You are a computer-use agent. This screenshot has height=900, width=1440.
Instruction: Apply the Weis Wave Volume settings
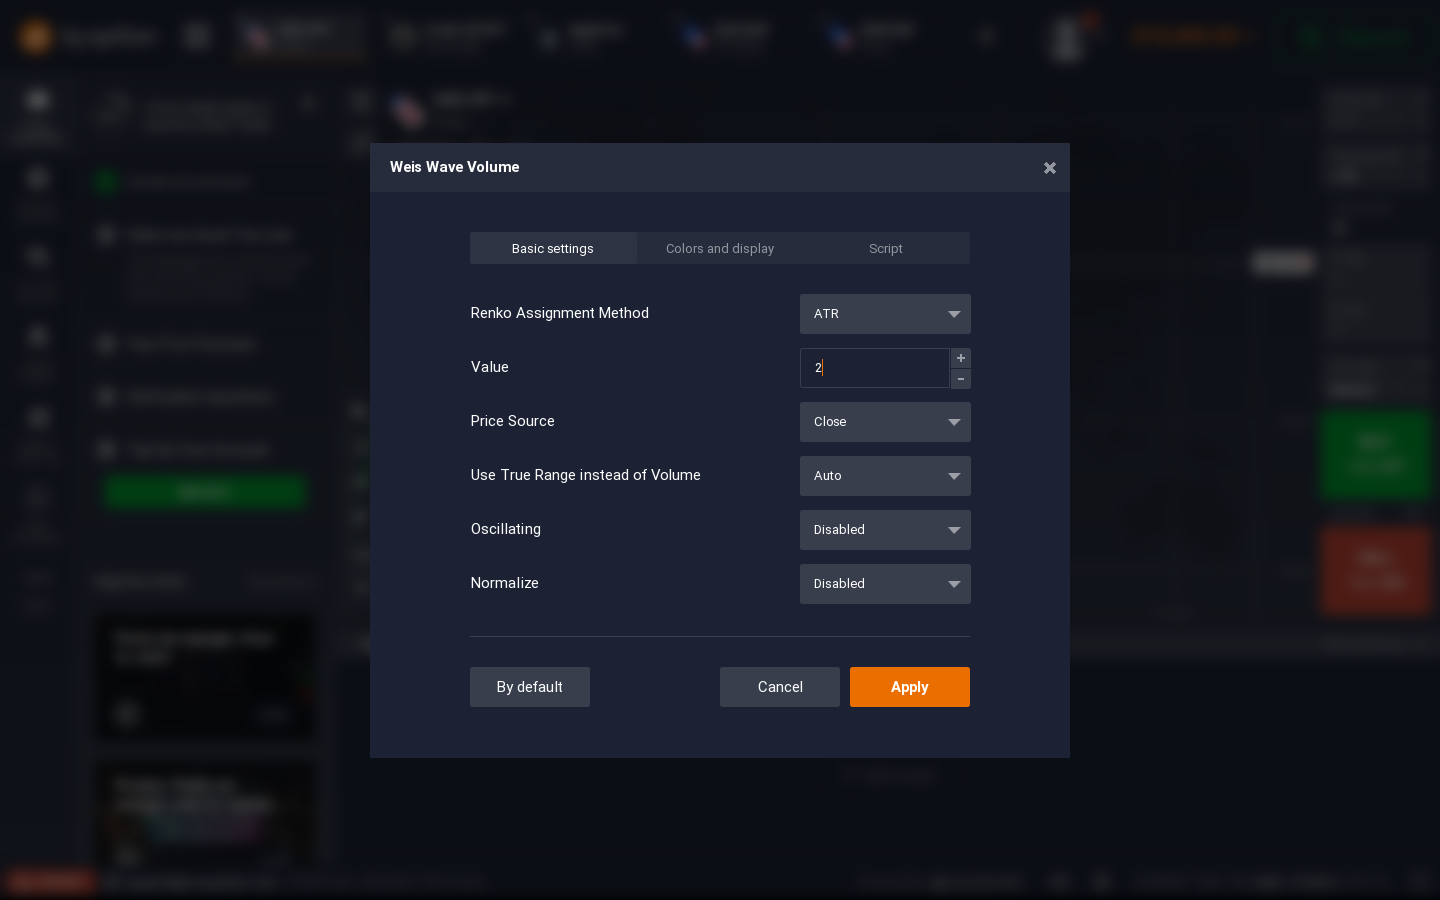click(910, 687)
